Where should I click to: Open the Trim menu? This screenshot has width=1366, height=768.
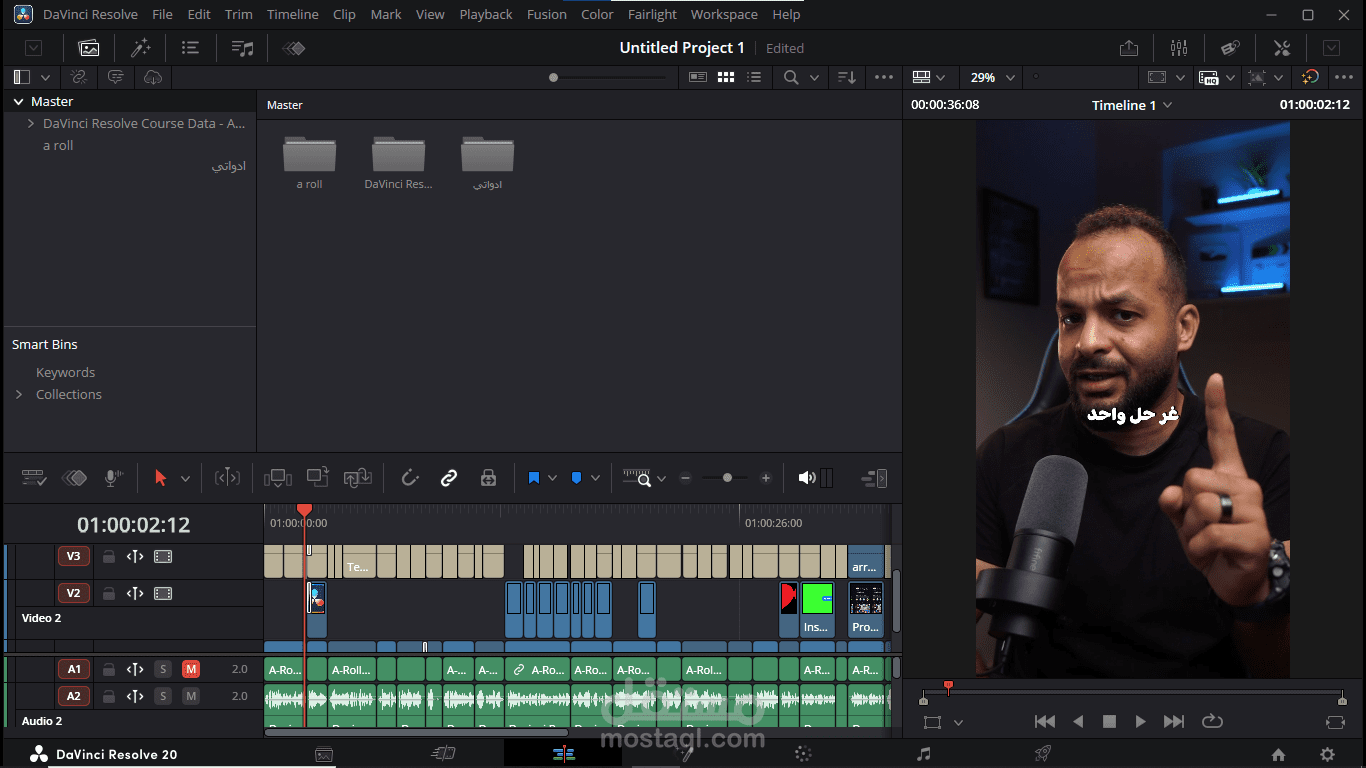[x=238, y=14]
